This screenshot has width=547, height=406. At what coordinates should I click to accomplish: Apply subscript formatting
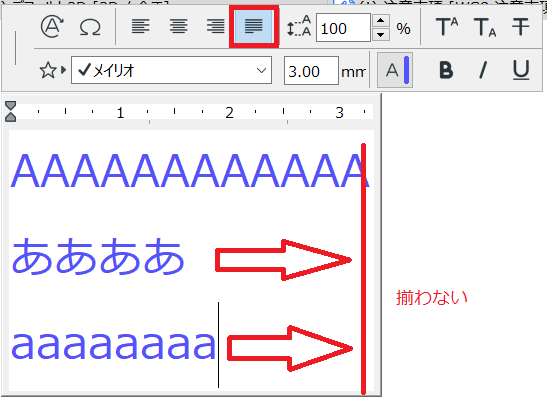click(485, 27)
